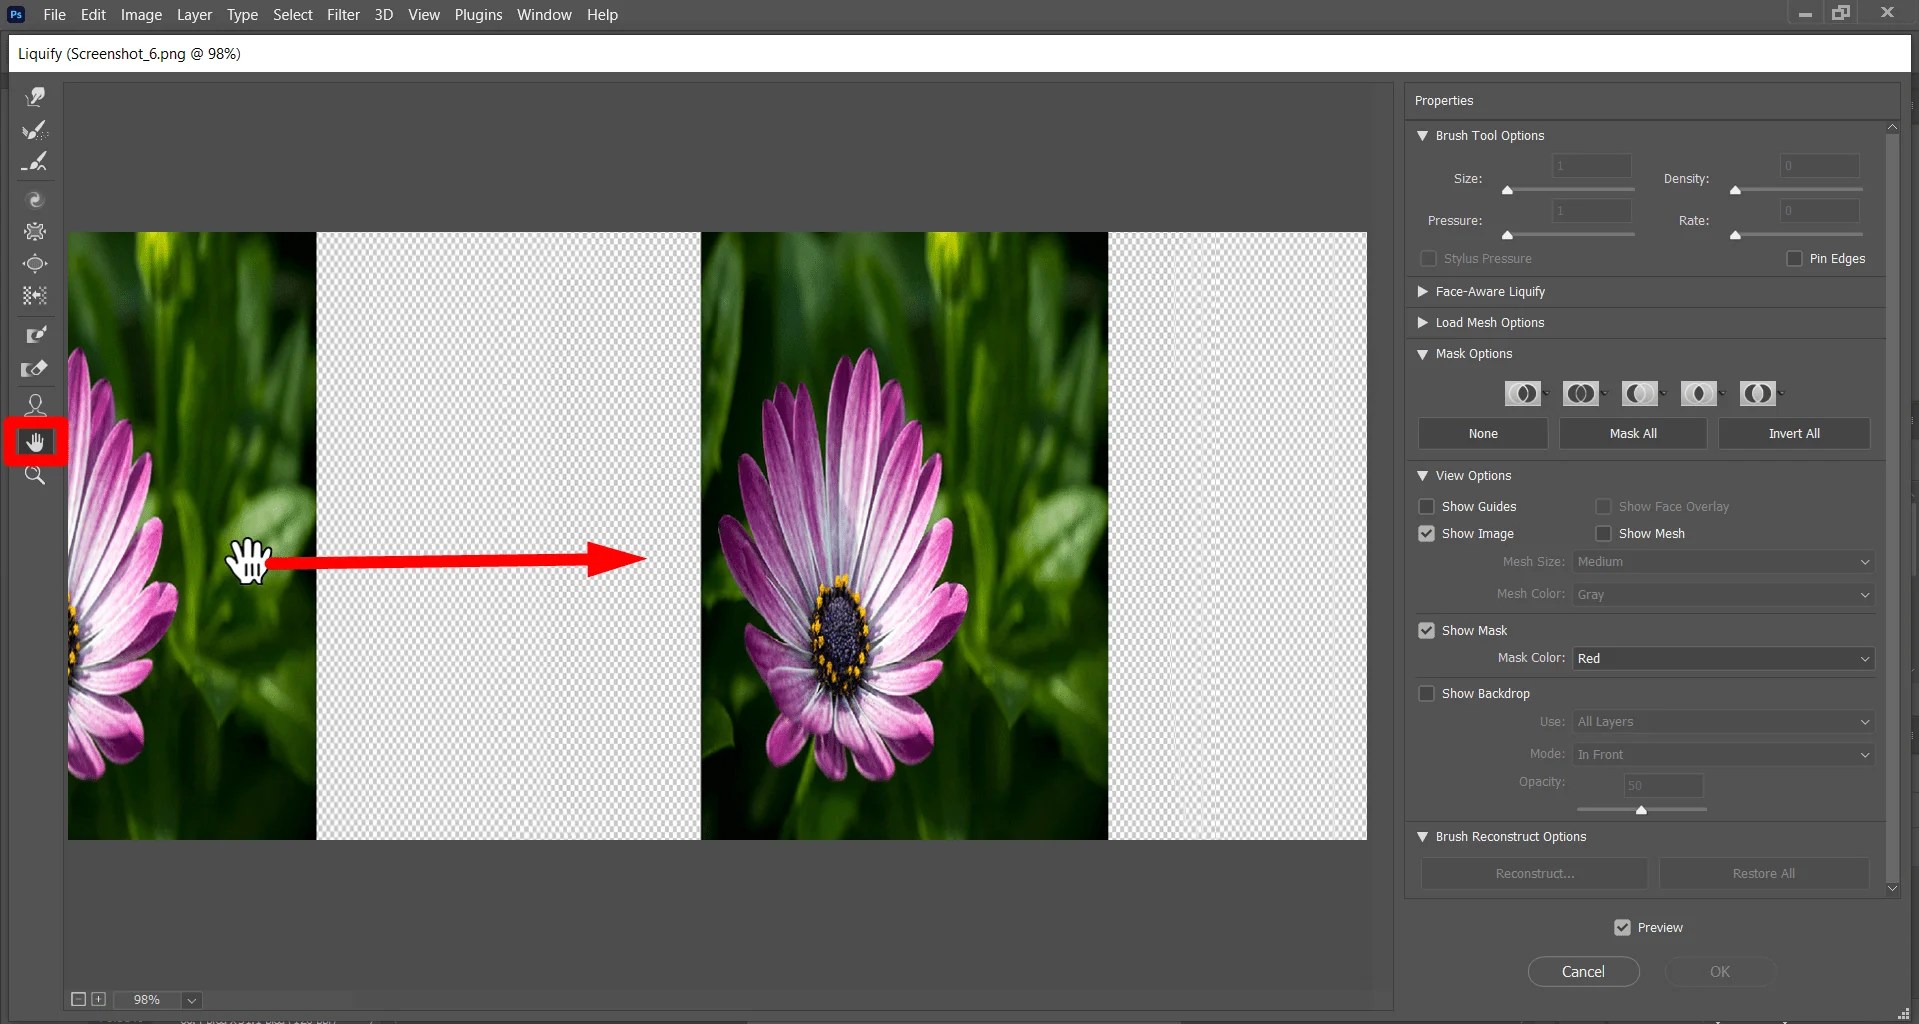Select the Twirl Clockwise tool
The width and height of the screenshot is (1919, 1024).
pyautogui.click(x=36, y=199)
